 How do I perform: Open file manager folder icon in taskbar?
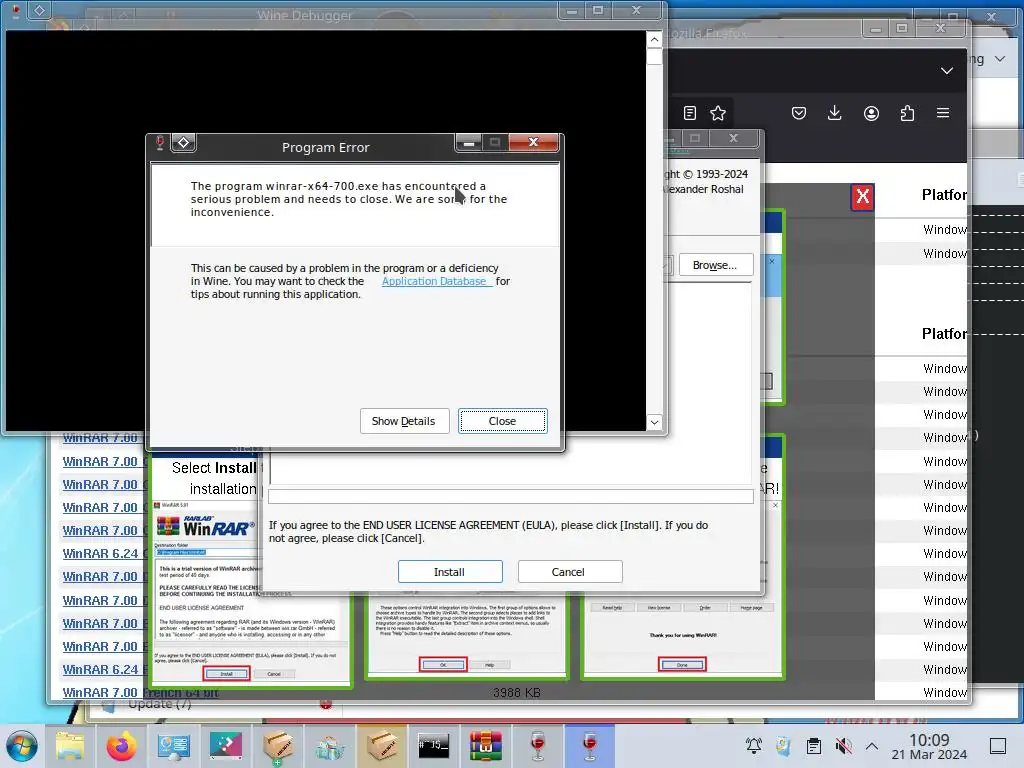point(70,746)
